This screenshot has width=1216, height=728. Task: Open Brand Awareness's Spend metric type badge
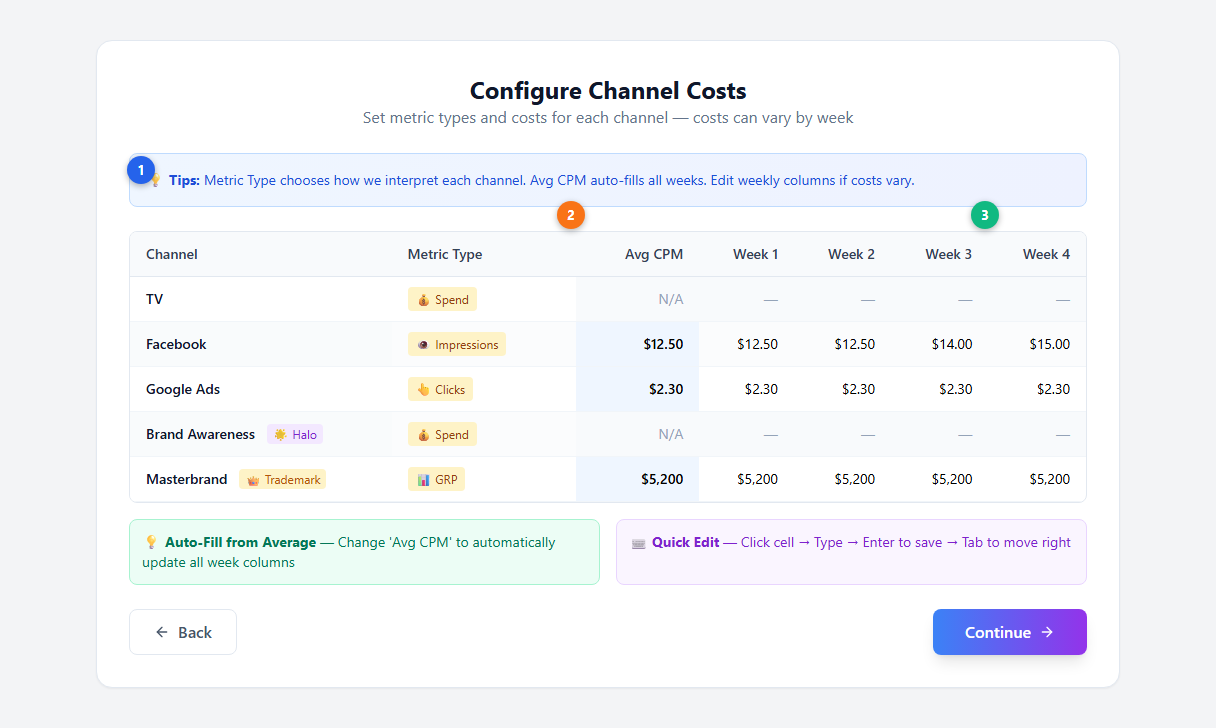(442, 434)
